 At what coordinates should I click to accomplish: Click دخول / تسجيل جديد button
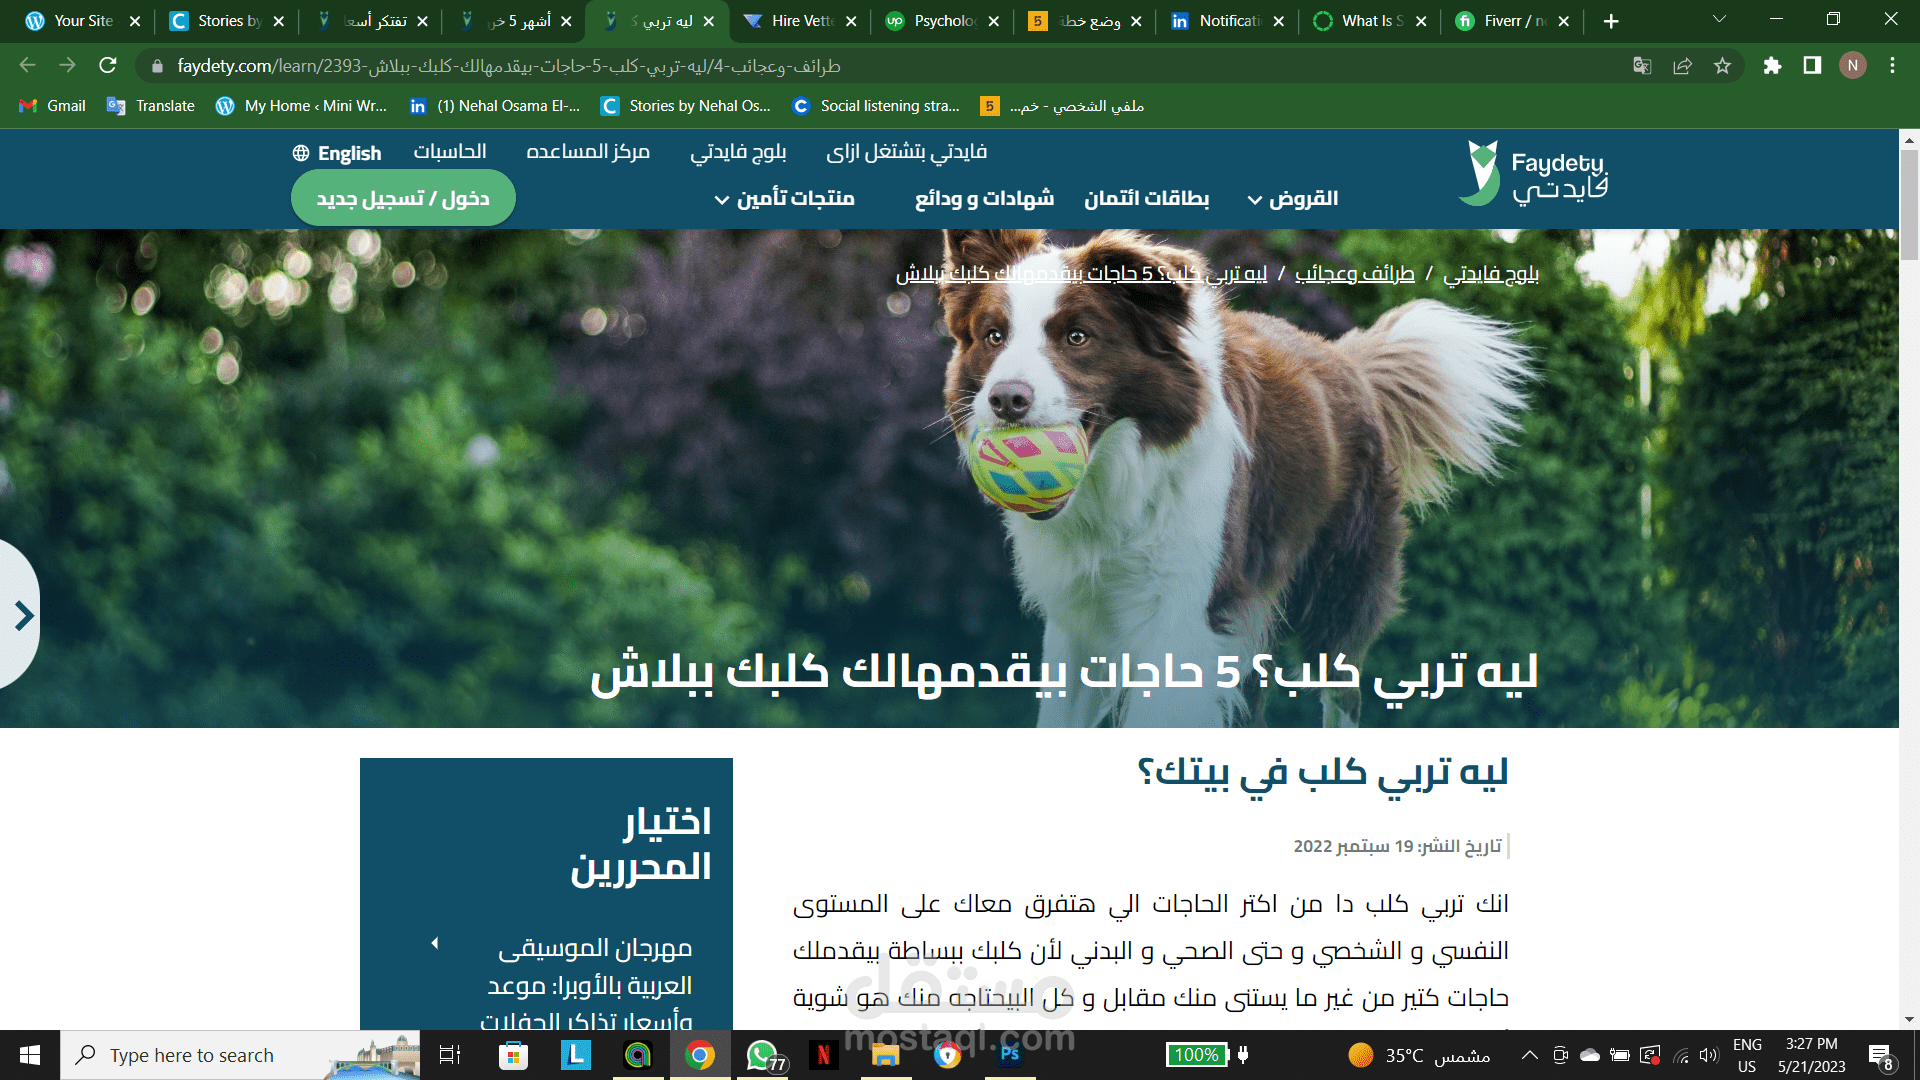coord(403,198)
